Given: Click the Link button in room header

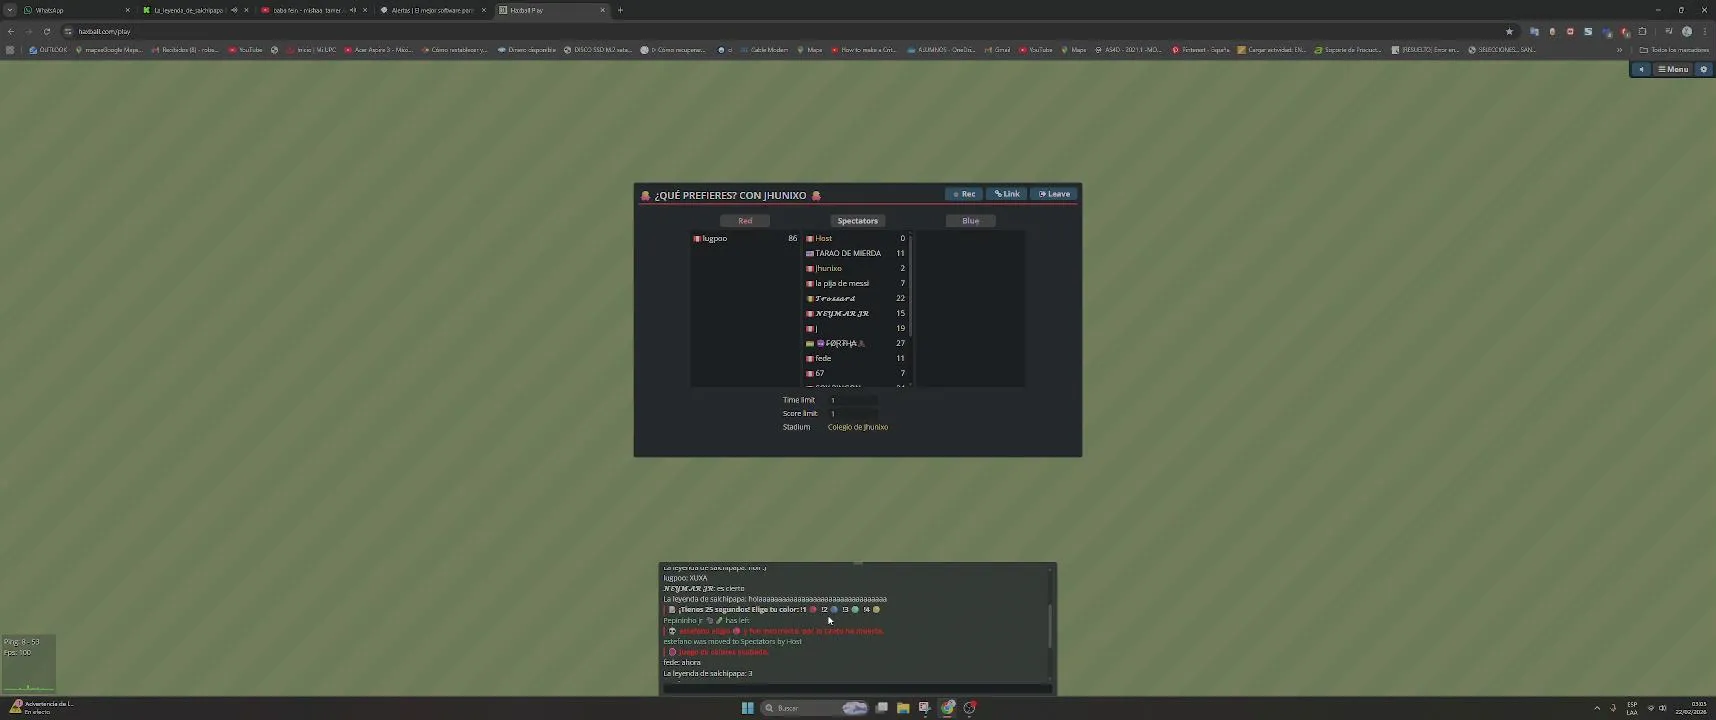Looking at the screenshot, I should tap(1007, 194).
